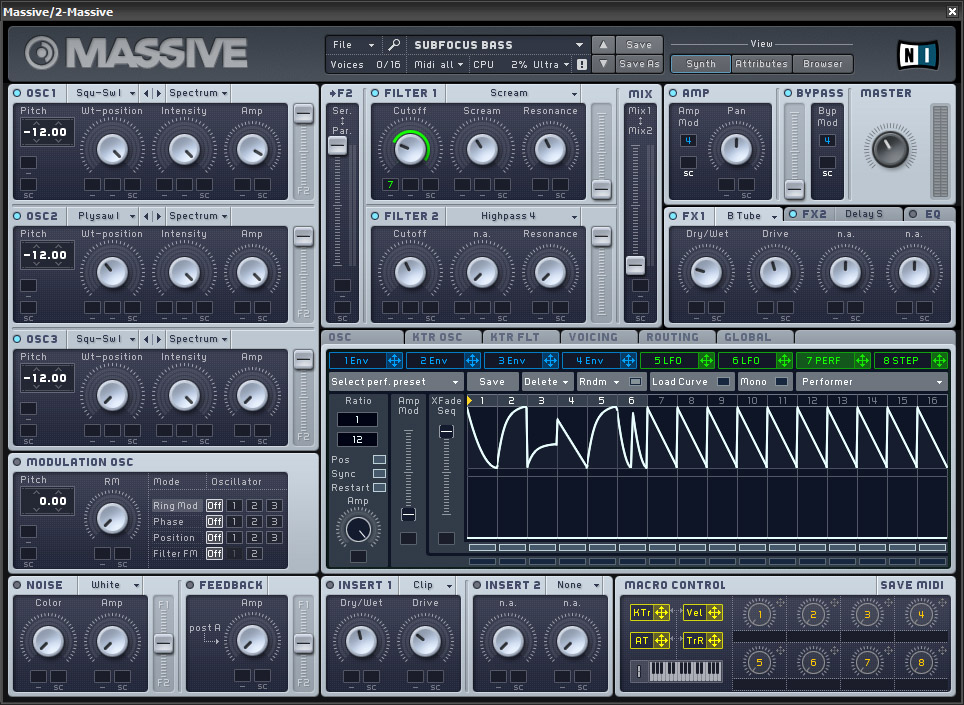Enable the Noise oscillator
Viewport: 964px width, 705px height.
click(17, 585)
